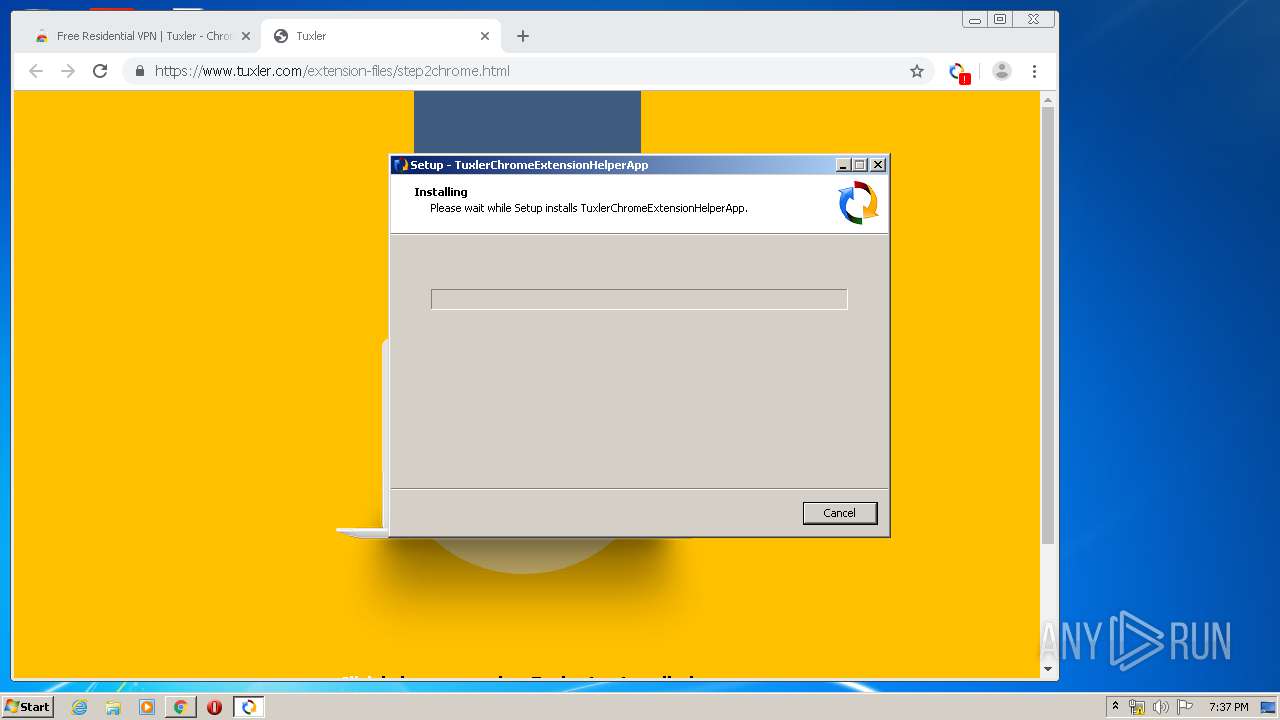Screen dimensions: 1280x720
Task: Open the network tray icon
Action: point(1137,707)
